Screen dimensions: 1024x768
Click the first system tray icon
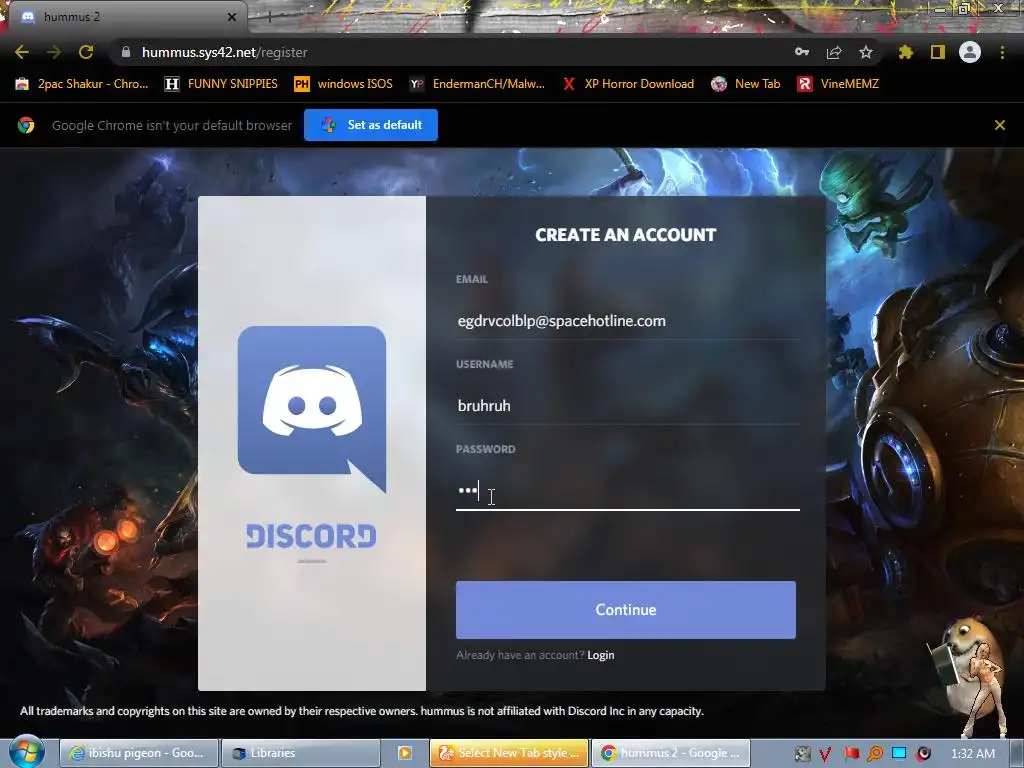pyautogui.click(x=803, y=754)
